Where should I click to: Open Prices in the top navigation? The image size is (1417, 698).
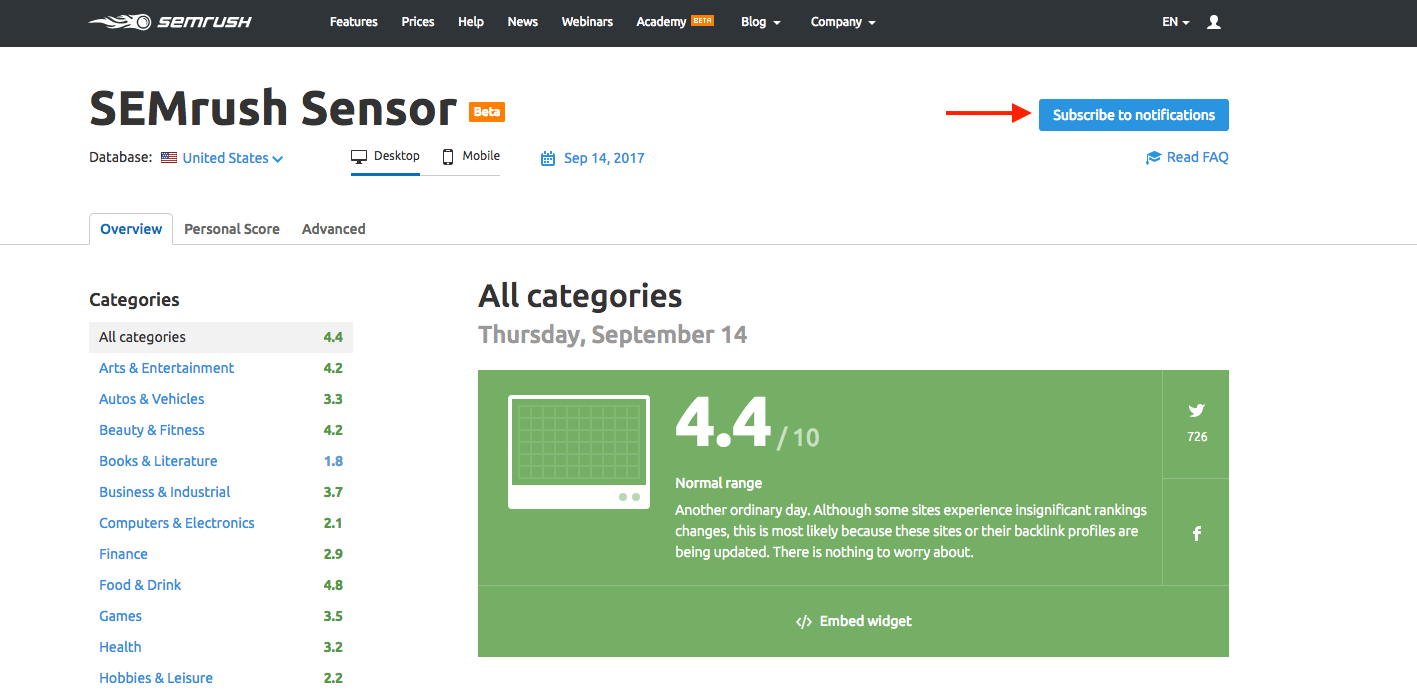pyautogui.click(x=418, y=22)
